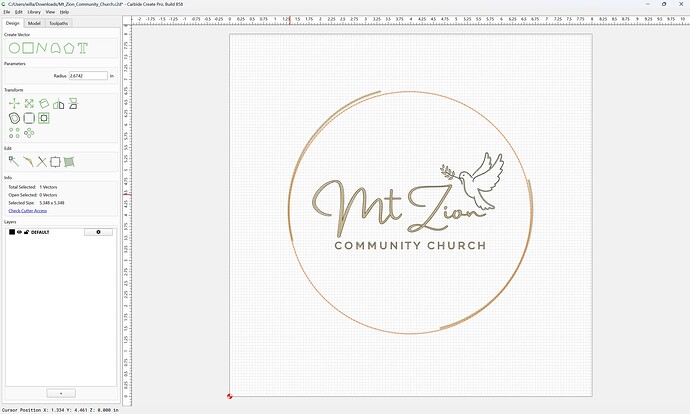Click the shaded-square warp Edit tool
690x414 pixels.
coord(69,161)
